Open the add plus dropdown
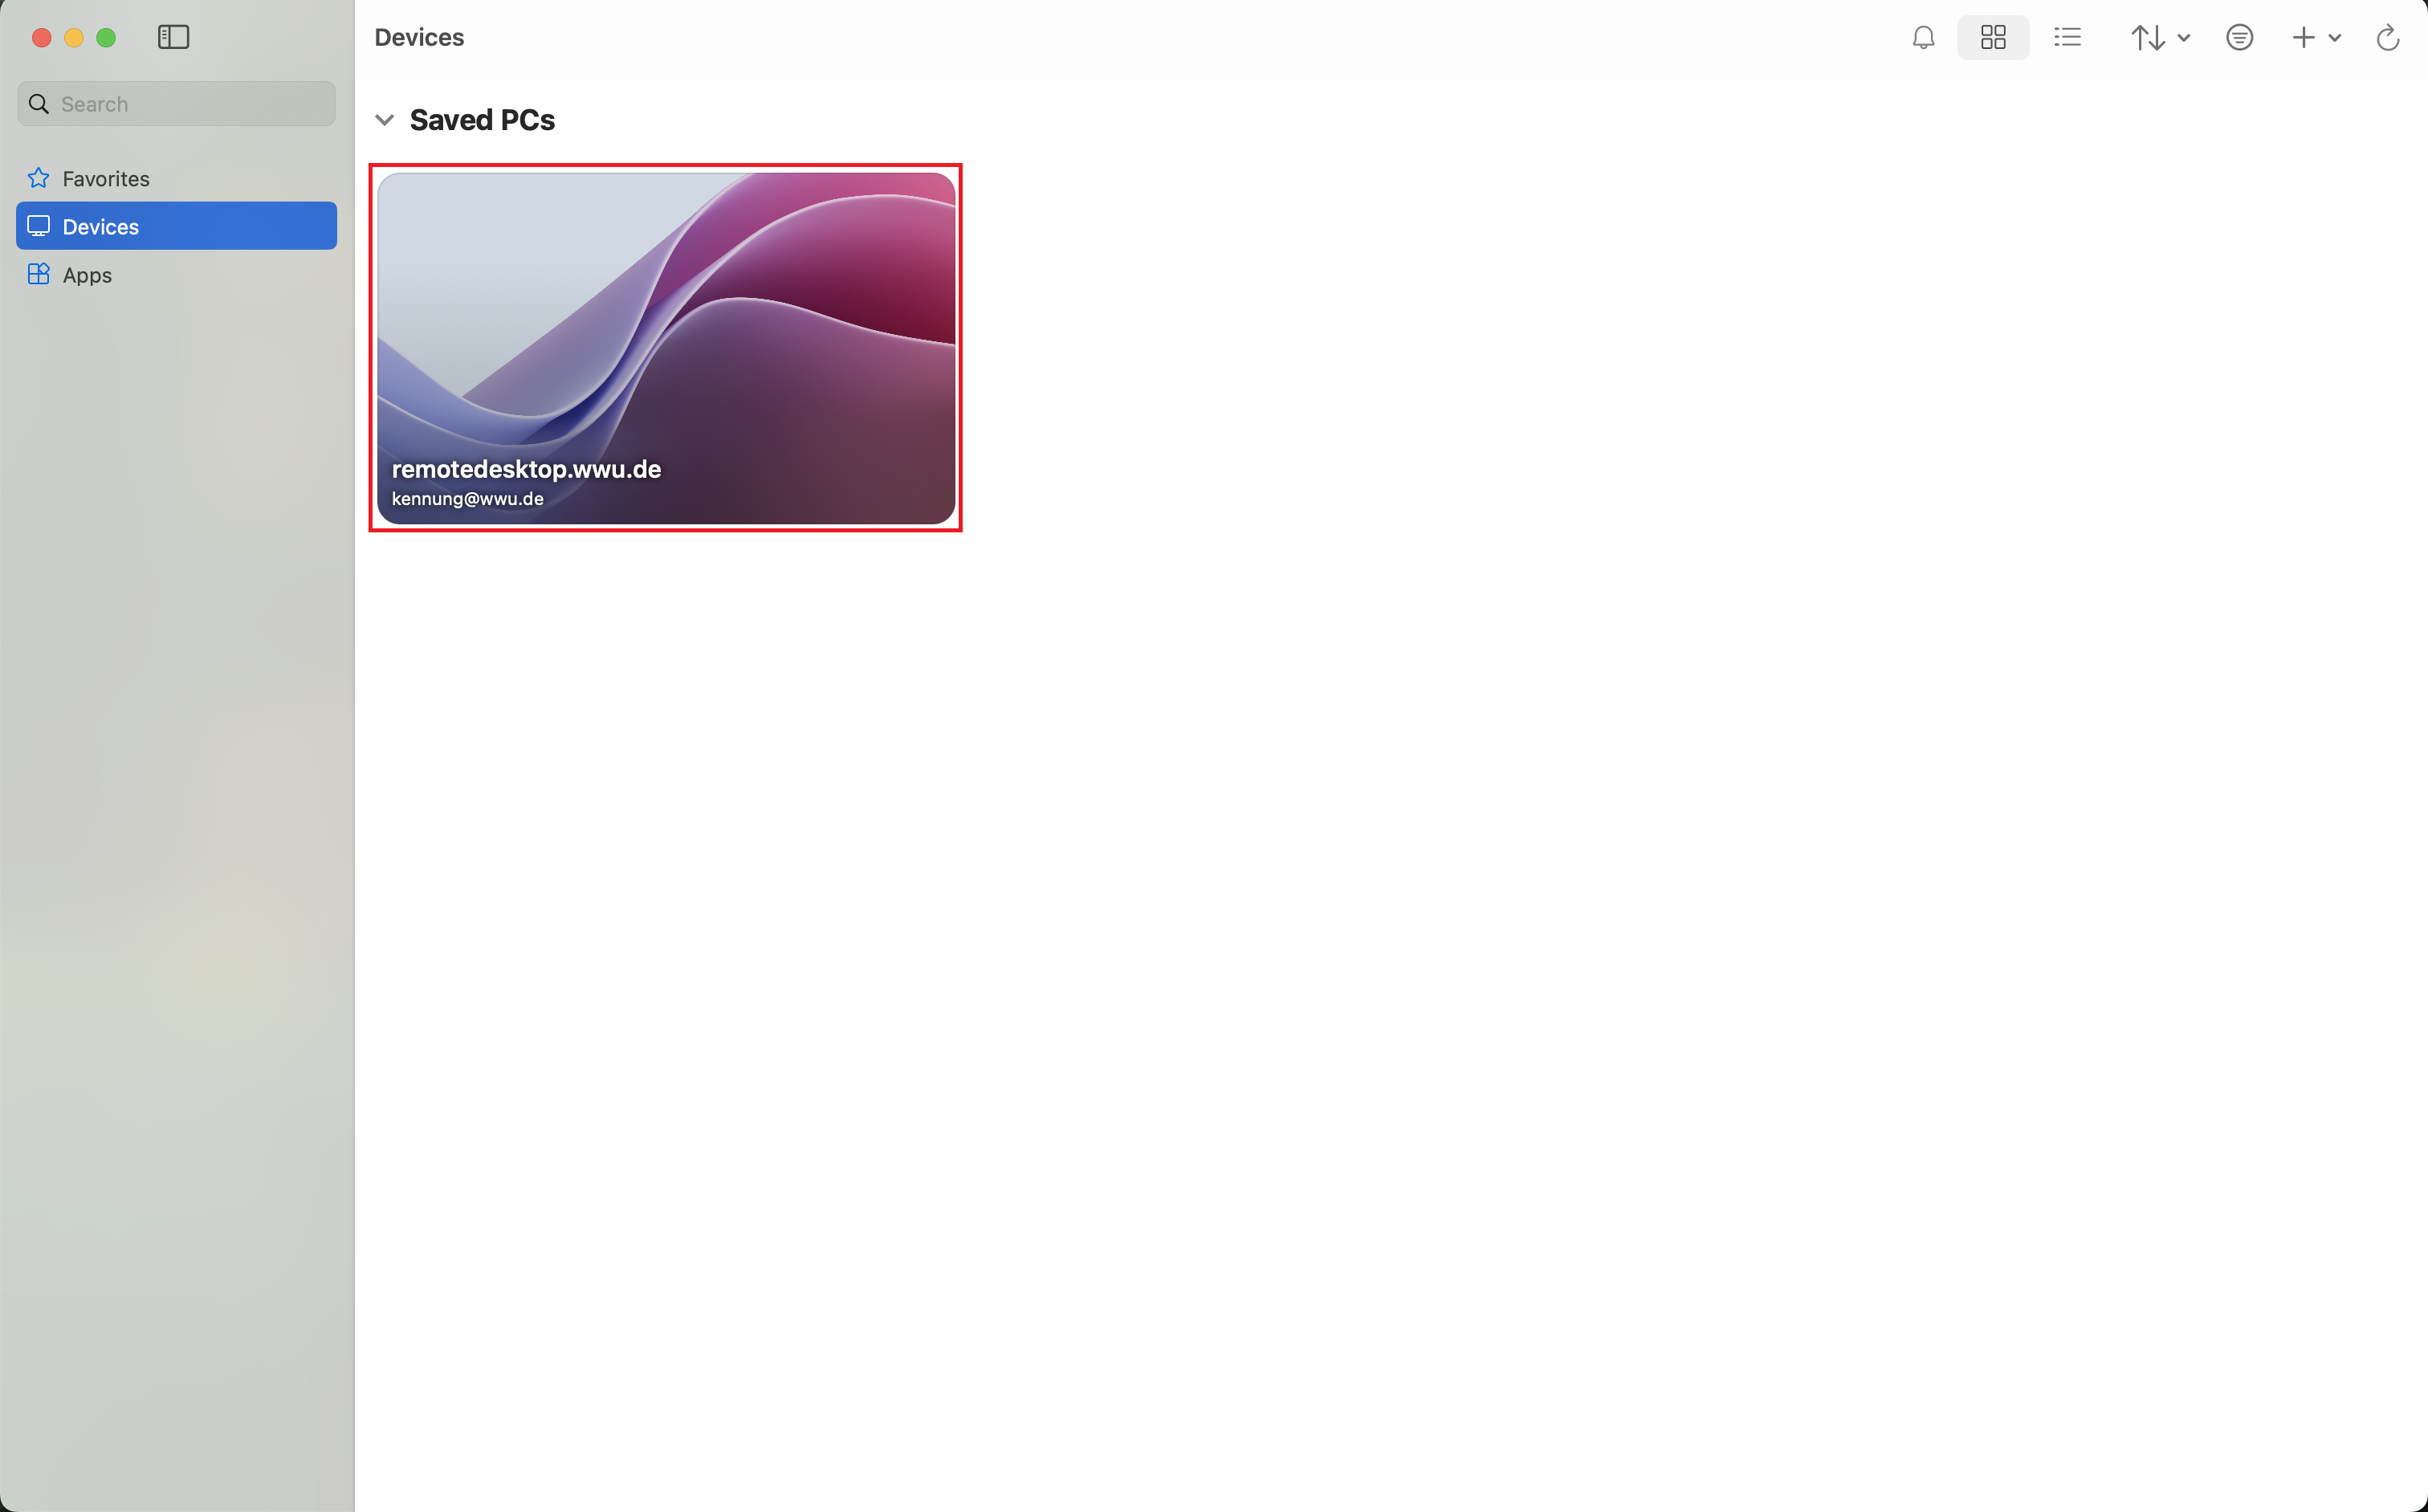The height and width of the screenshot is (1512, 2428). pyautogui.click(x=2315, y=38)
